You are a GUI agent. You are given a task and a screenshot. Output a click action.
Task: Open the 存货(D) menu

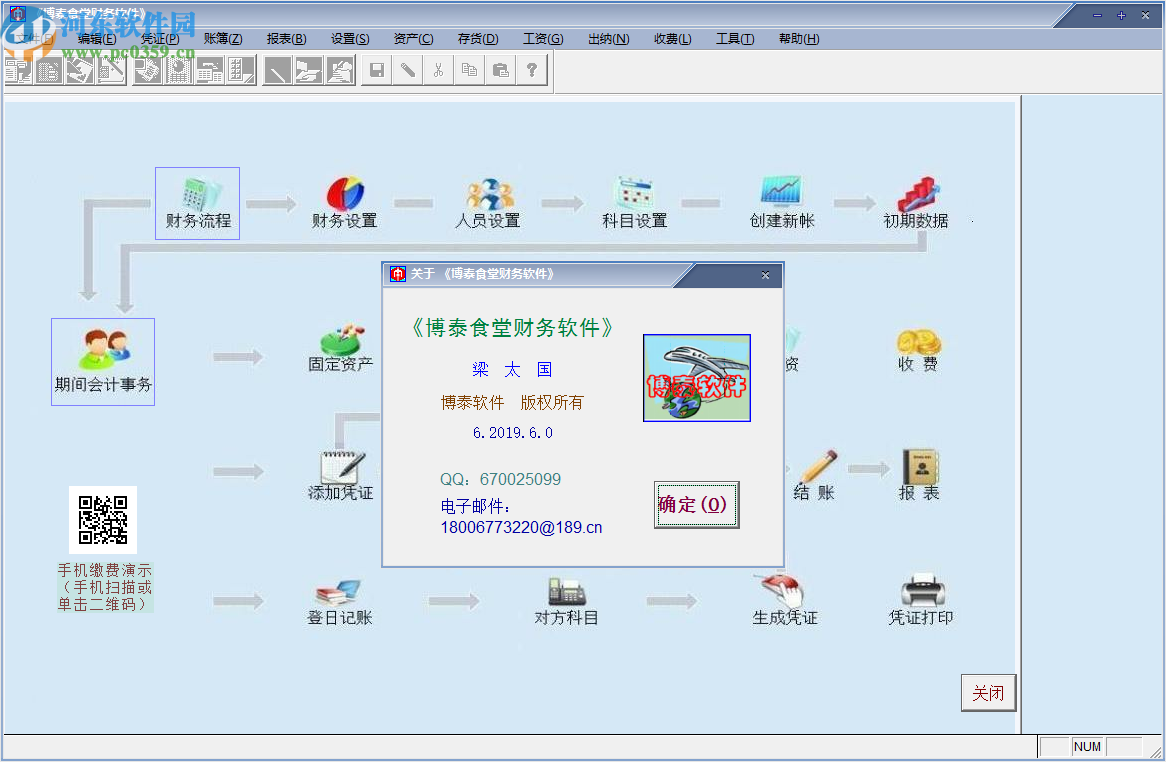coord(478,39)
